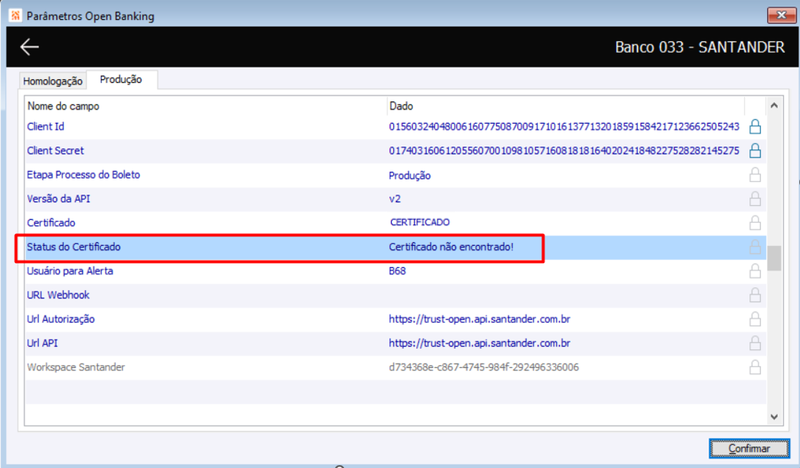
Task: Click lock icon on Url Autorização row
Action: click(x=755, y=319)
